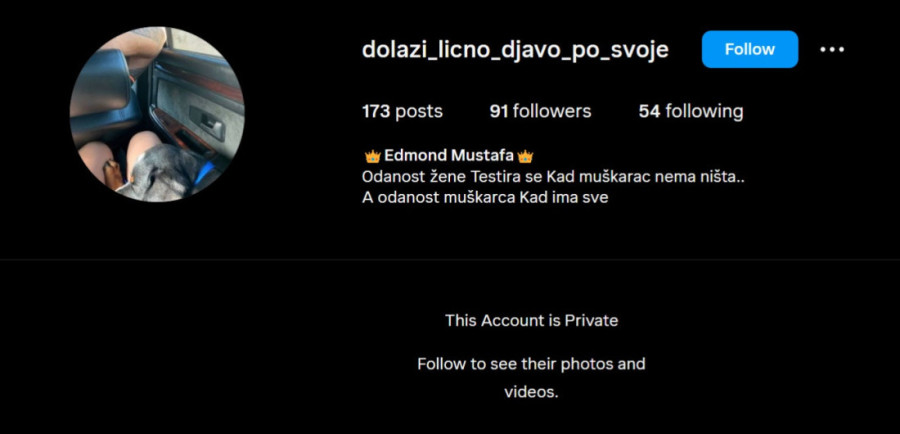
Task: Click the dog in the profile photo
Action: (164, 172)
